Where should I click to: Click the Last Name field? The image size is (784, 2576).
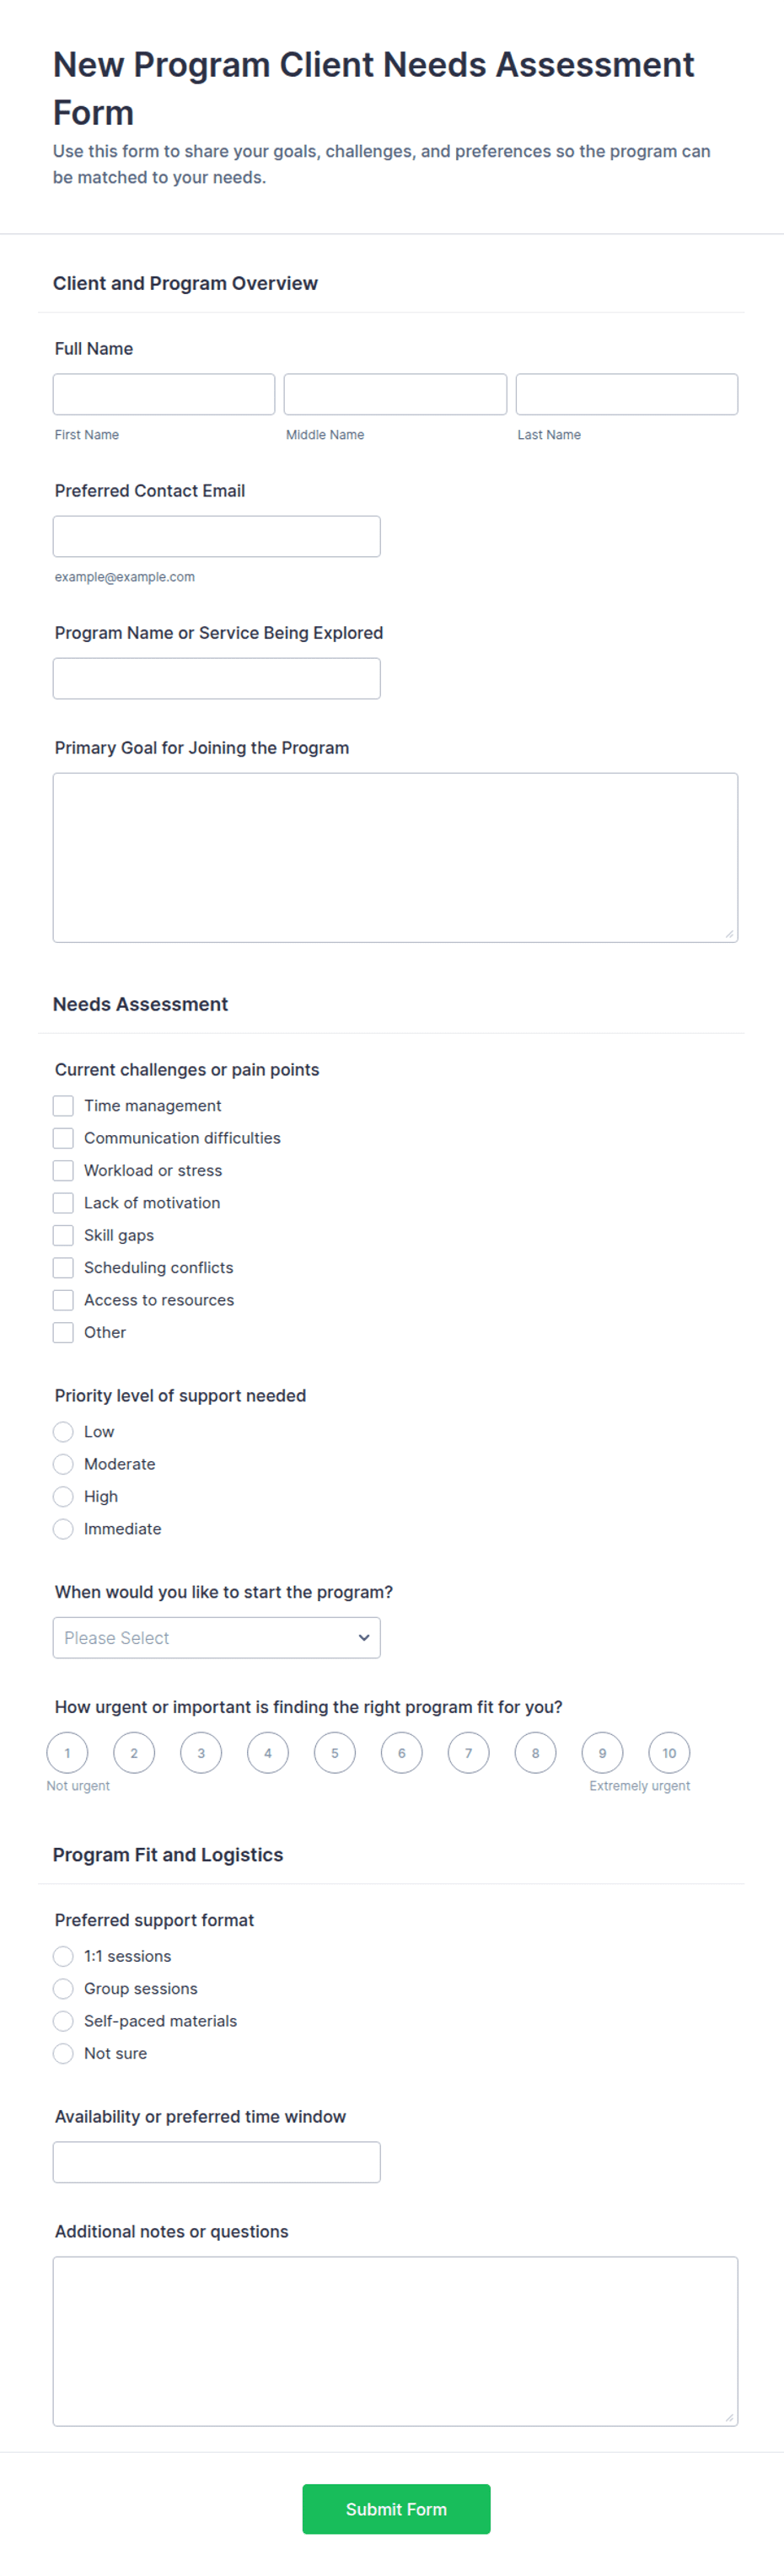(627, 394)
